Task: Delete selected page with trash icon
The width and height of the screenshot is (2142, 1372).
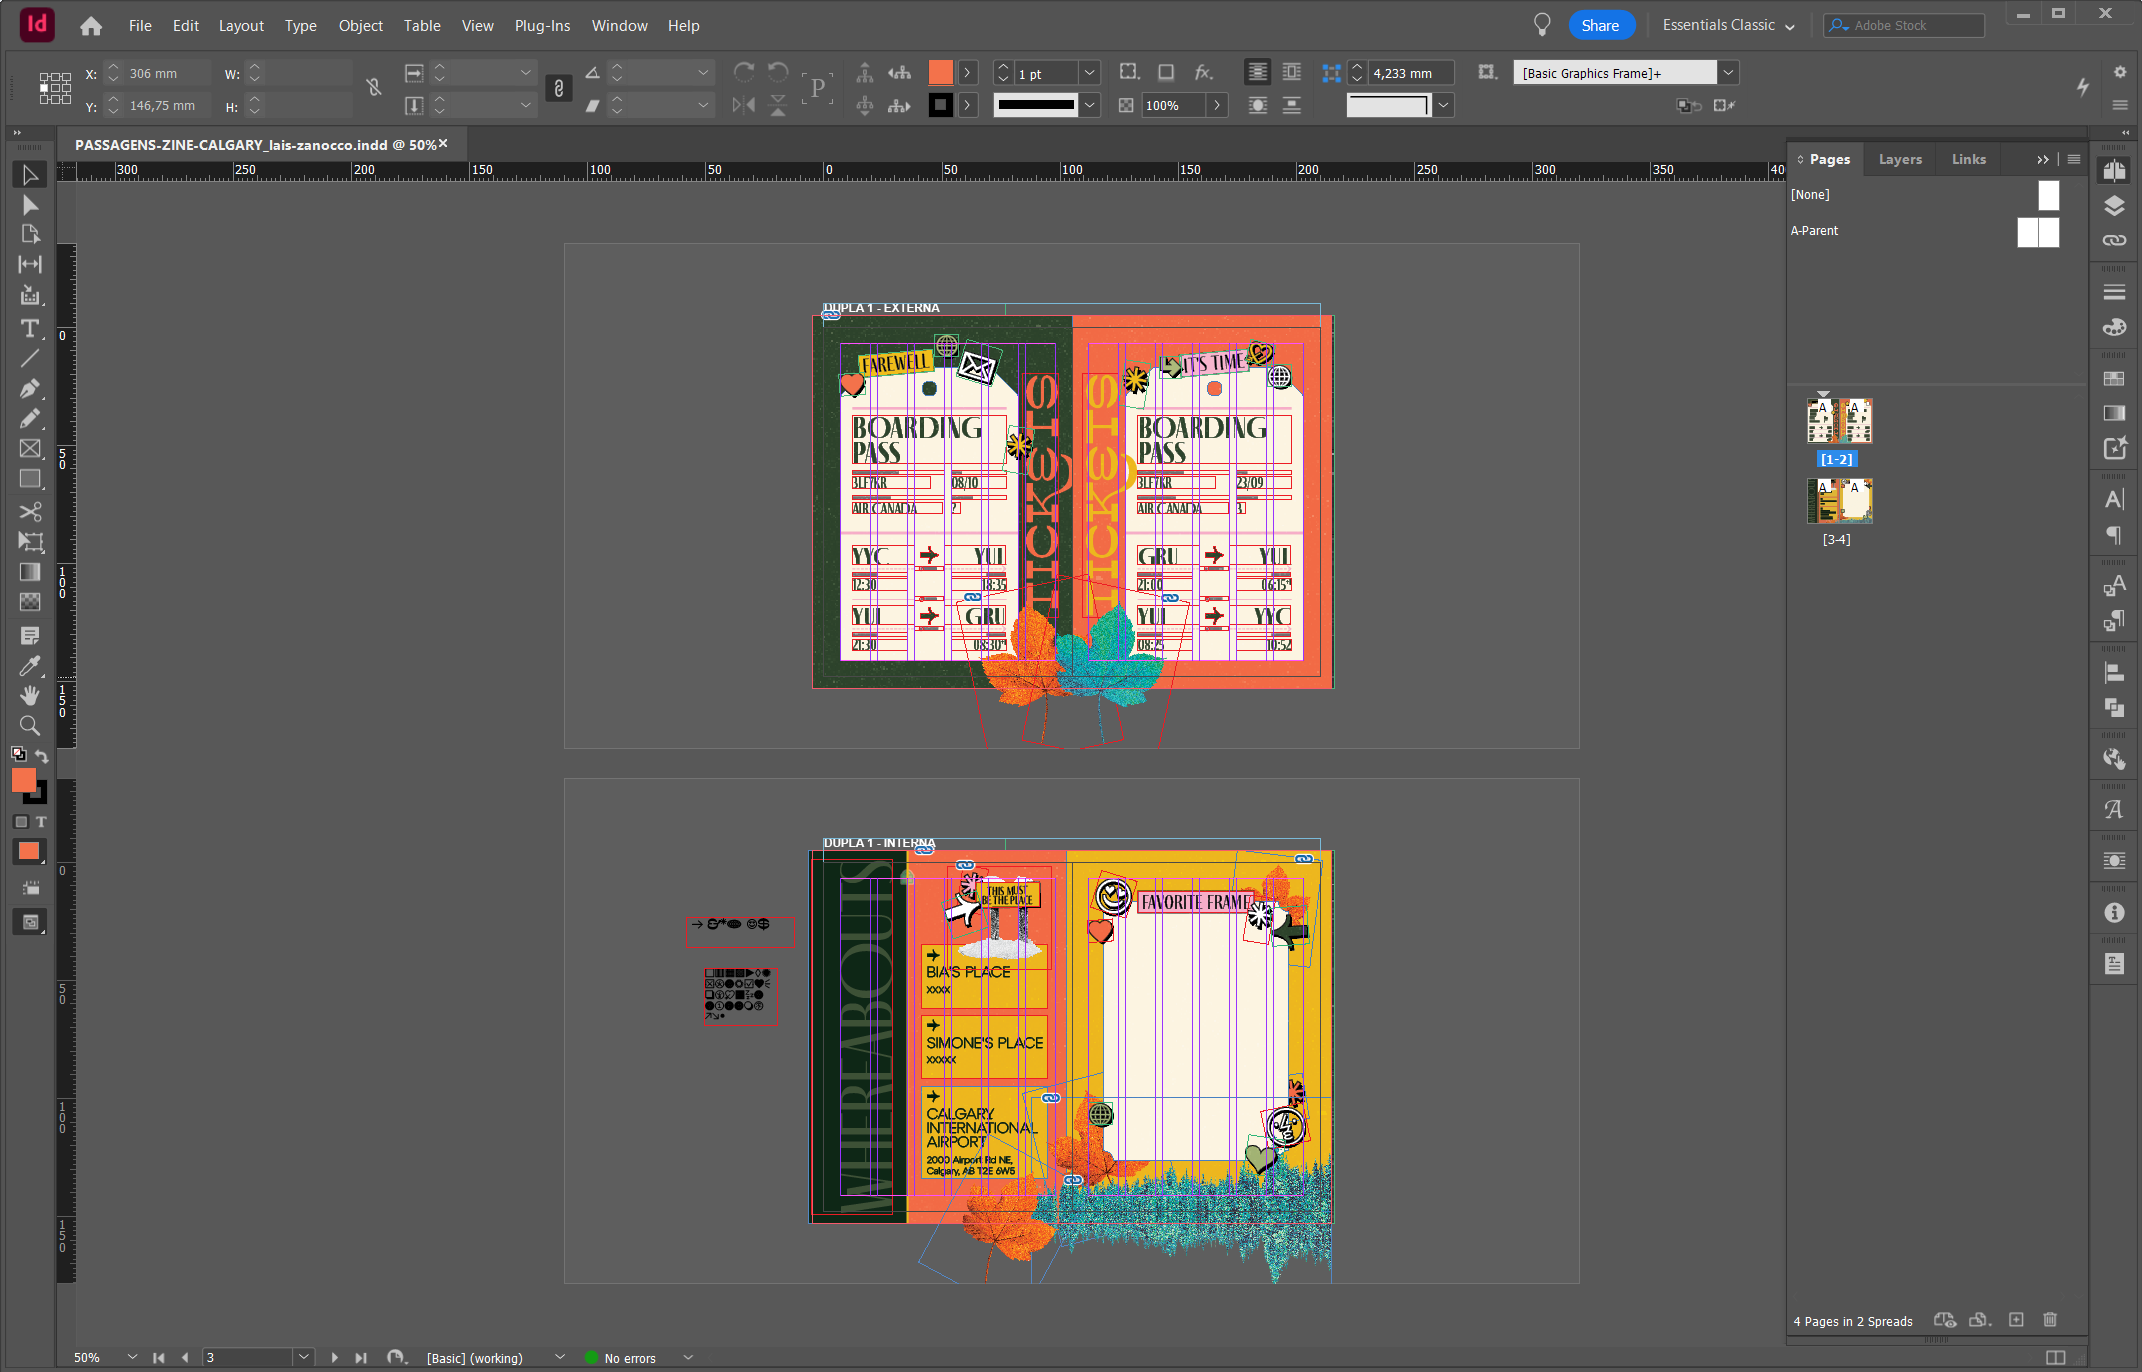Action: (x=2050, y=1320)
